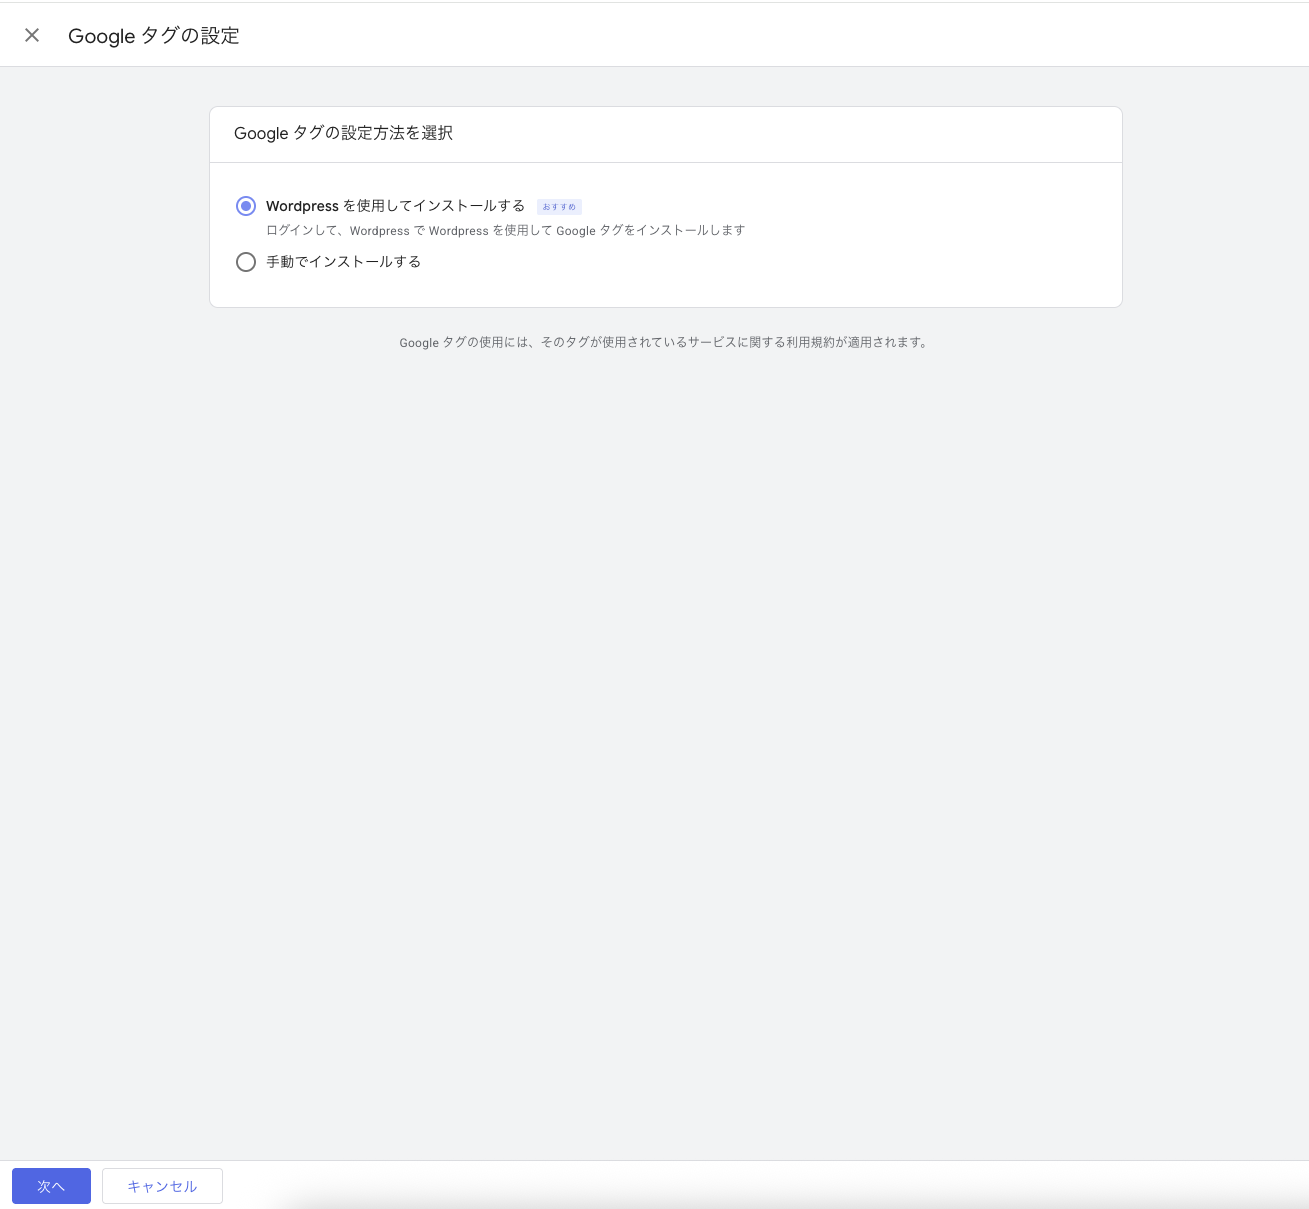This screenshot has height=1209, width=1309.
Task: Close the Google タグの設定 dialog with X
Action: pyautogui.click(x=32, y=36)
